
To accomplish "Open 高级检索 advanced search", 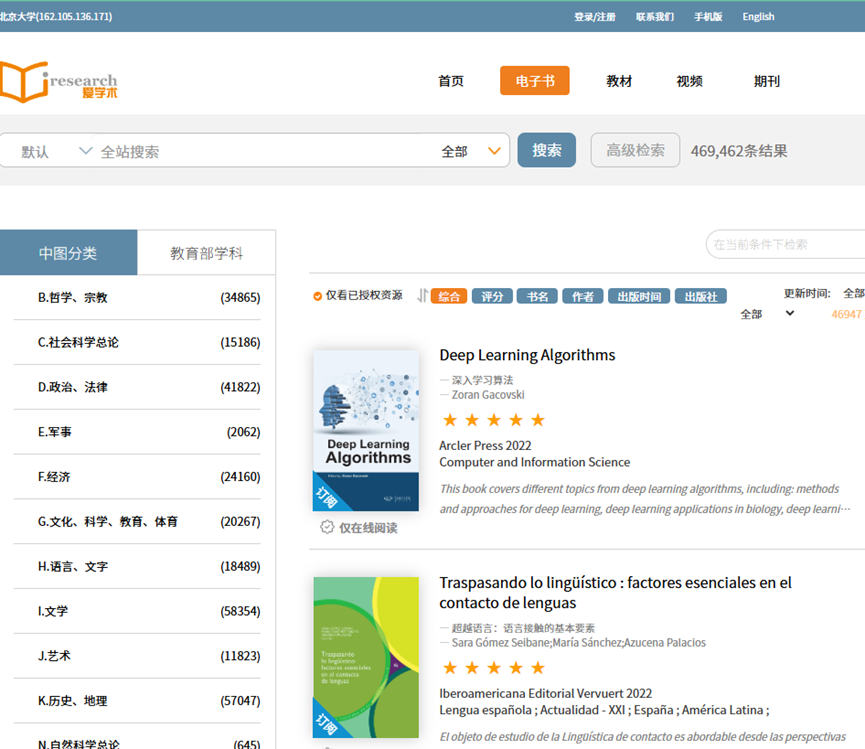I will [635, 150].
